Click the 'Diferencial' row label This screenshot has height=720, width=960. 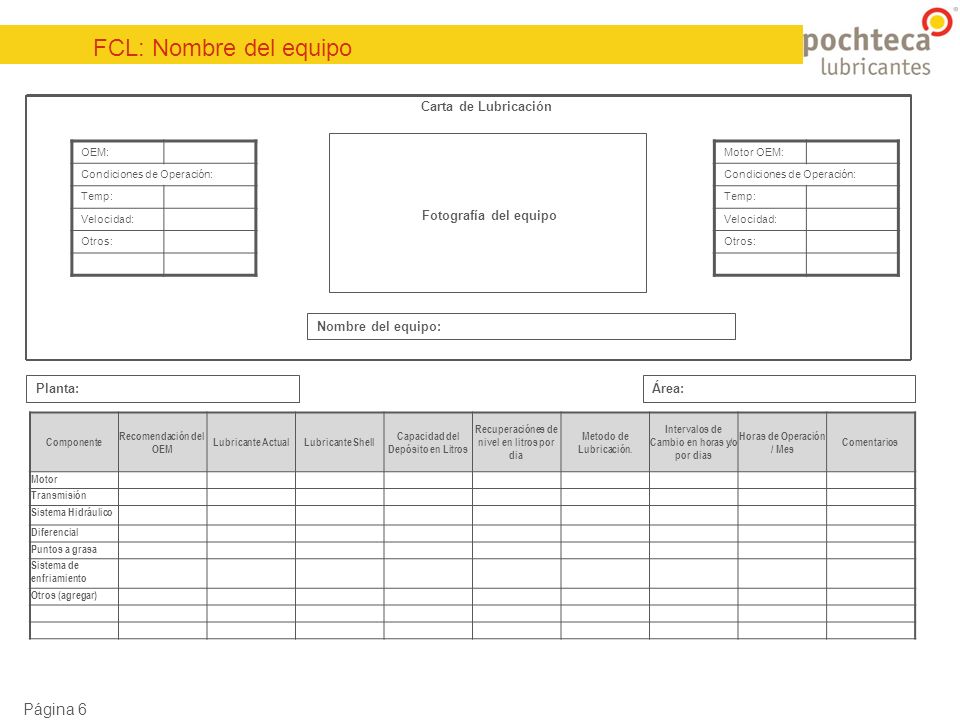(54, 532)
